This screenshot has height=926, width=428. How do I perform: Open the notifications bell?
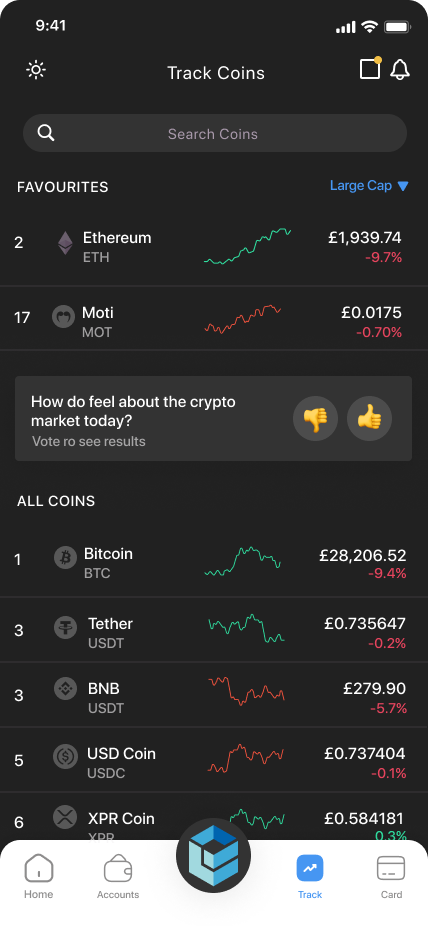(x=400, y=70)
